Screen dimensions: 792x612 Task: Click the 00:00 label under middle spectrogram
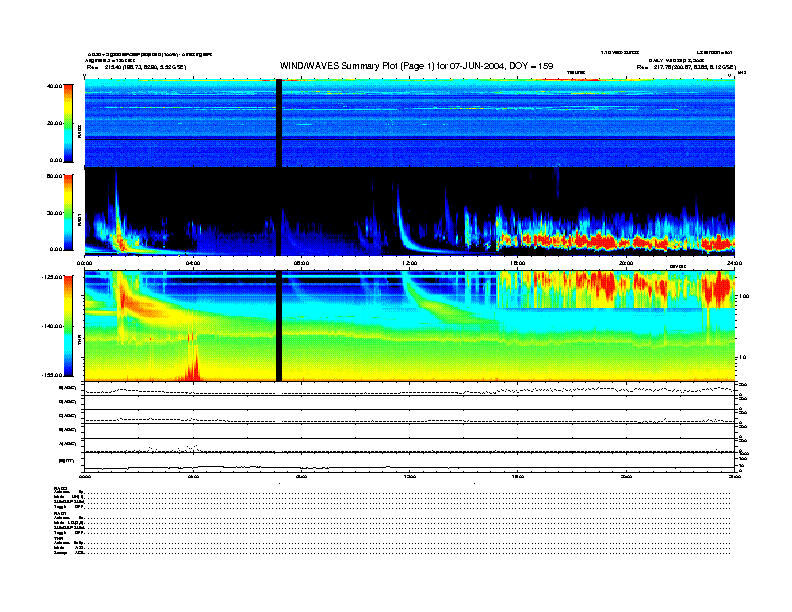click(86, 263)
